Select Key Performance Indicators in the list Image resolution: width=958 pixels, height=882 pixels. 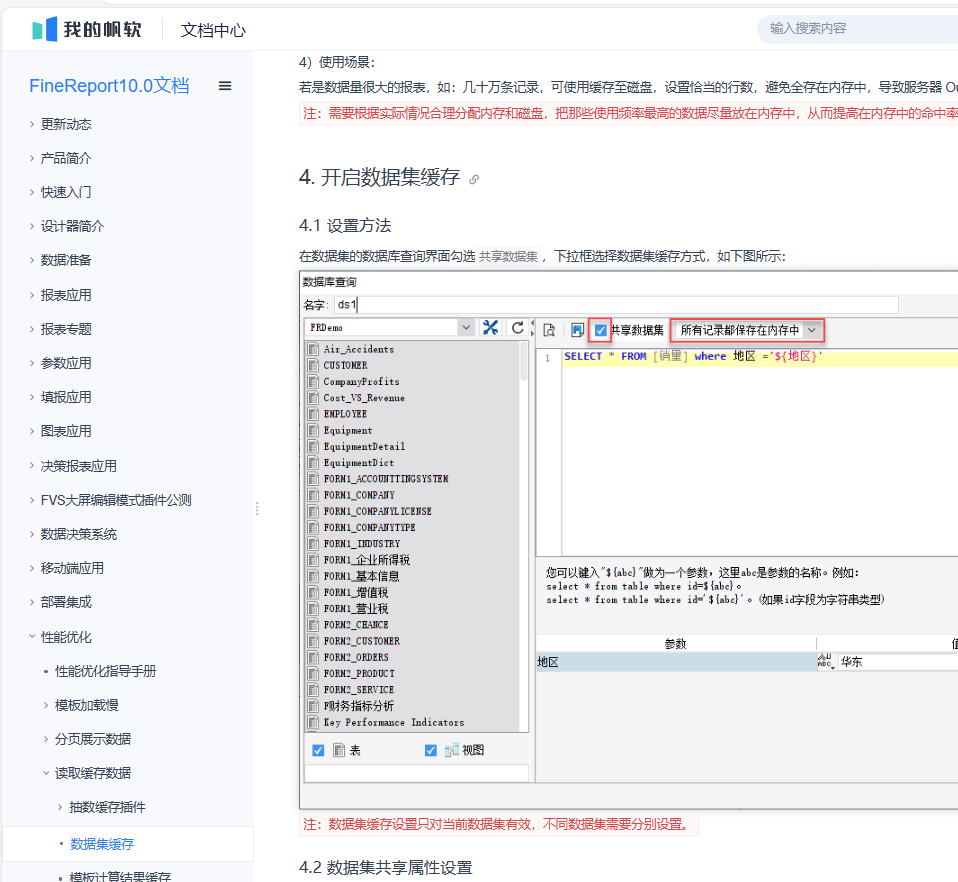tap(394, 722)
